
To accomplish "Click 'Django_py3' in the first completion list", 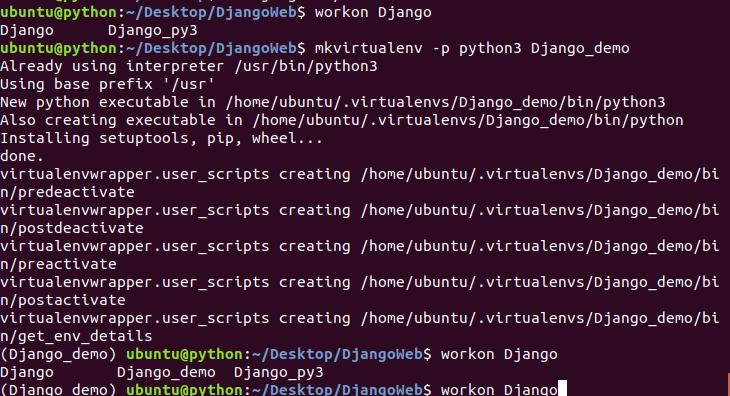I will pos(153,31).
